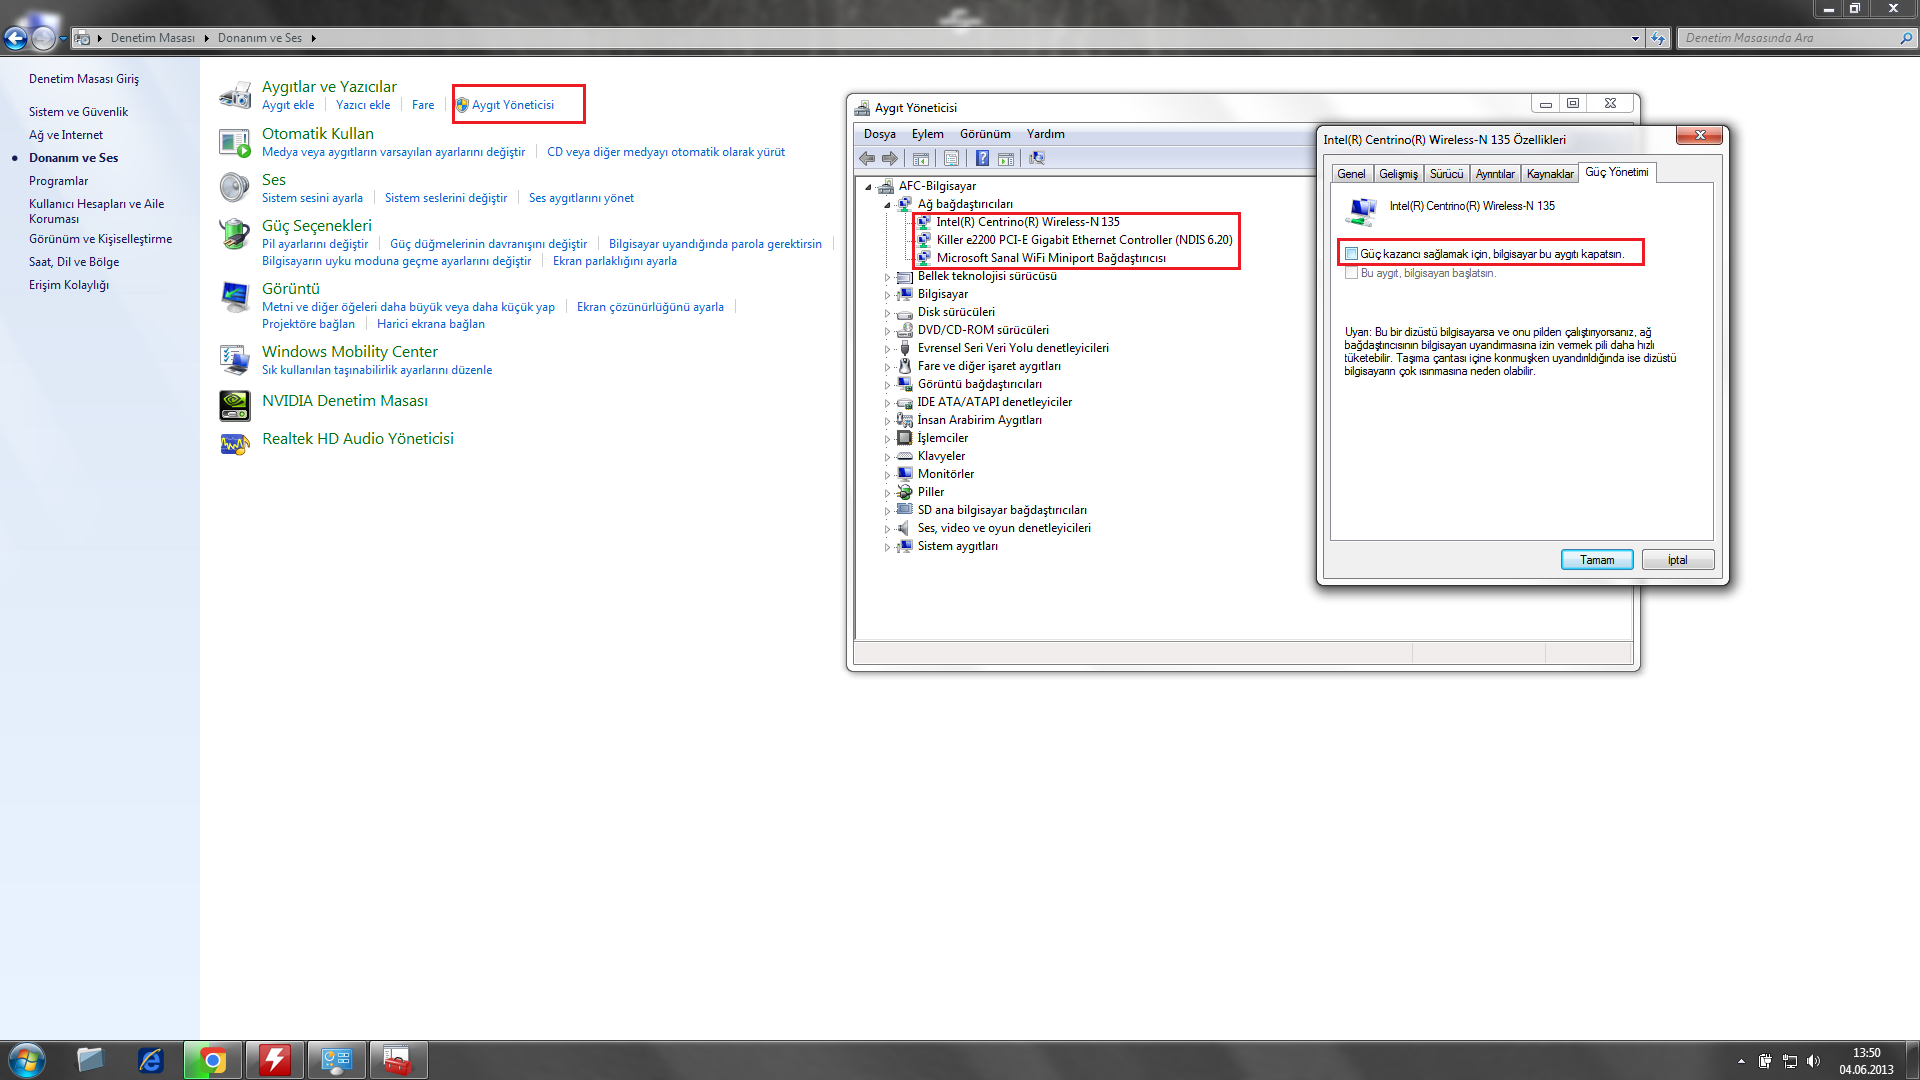The width and height of the screenshot is (1920, 1080).
Task: Click the red Flash icon on the taskbar
Action: (275, 1060)
